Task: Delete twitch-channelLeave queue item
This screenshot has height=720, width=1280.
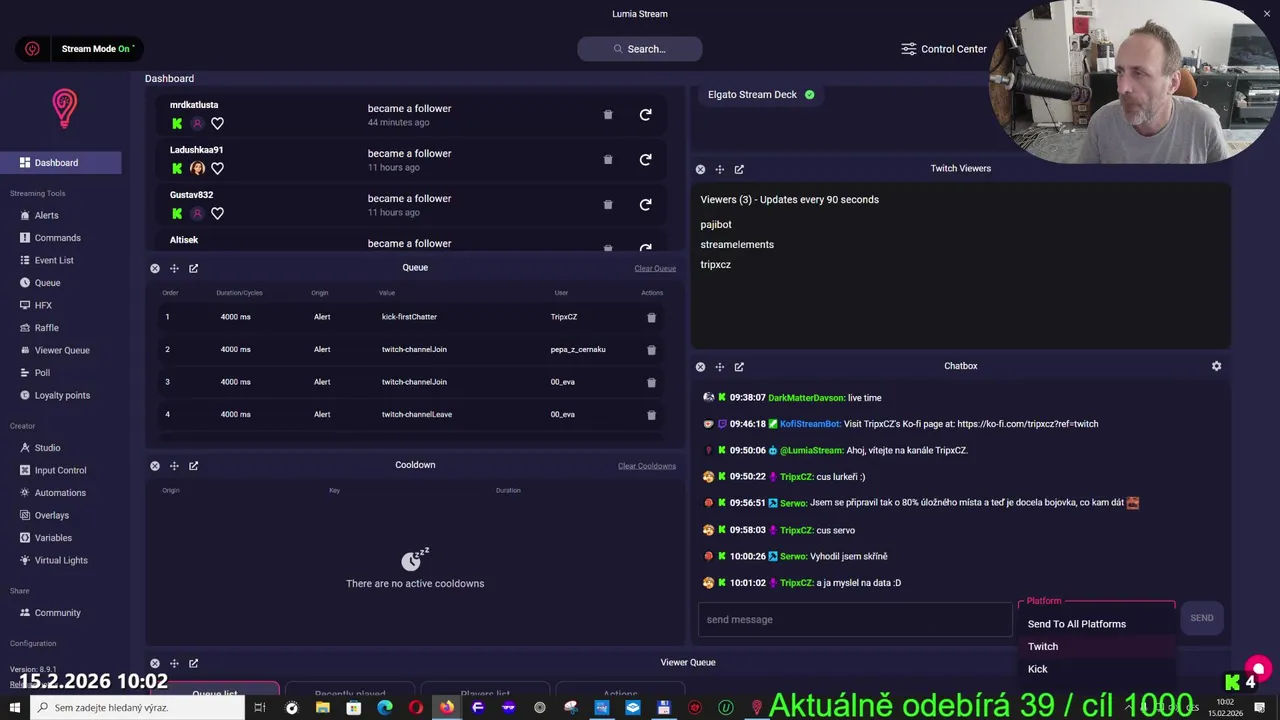Action: click(x=651, y=415)
